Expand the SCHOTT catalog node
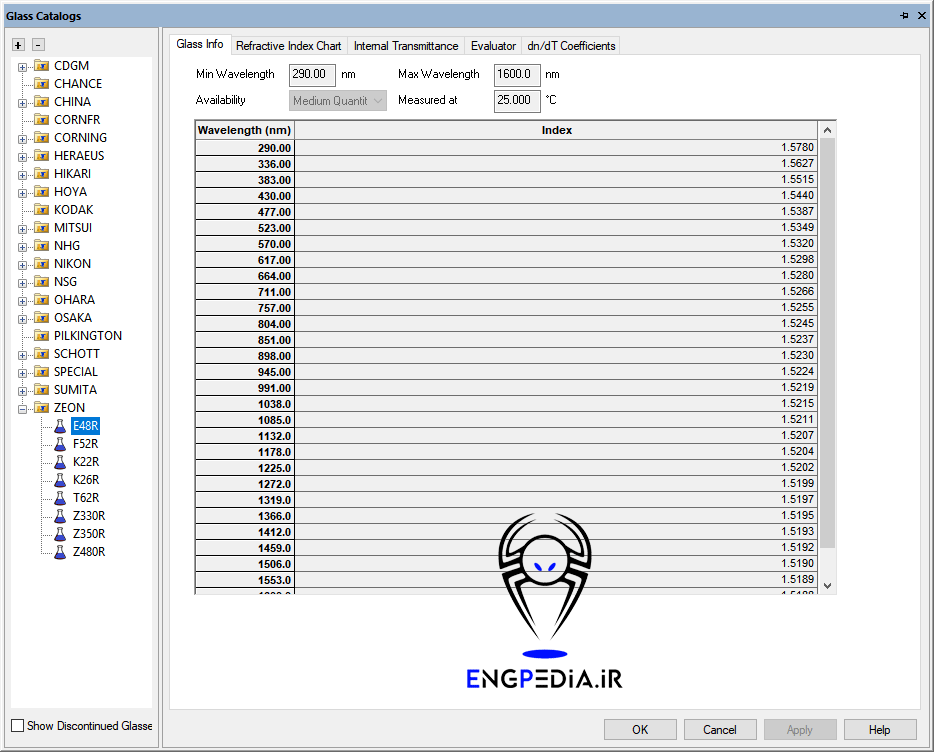Image resolution: width=934 pixels, height=752 pixels. pos(22,355)
